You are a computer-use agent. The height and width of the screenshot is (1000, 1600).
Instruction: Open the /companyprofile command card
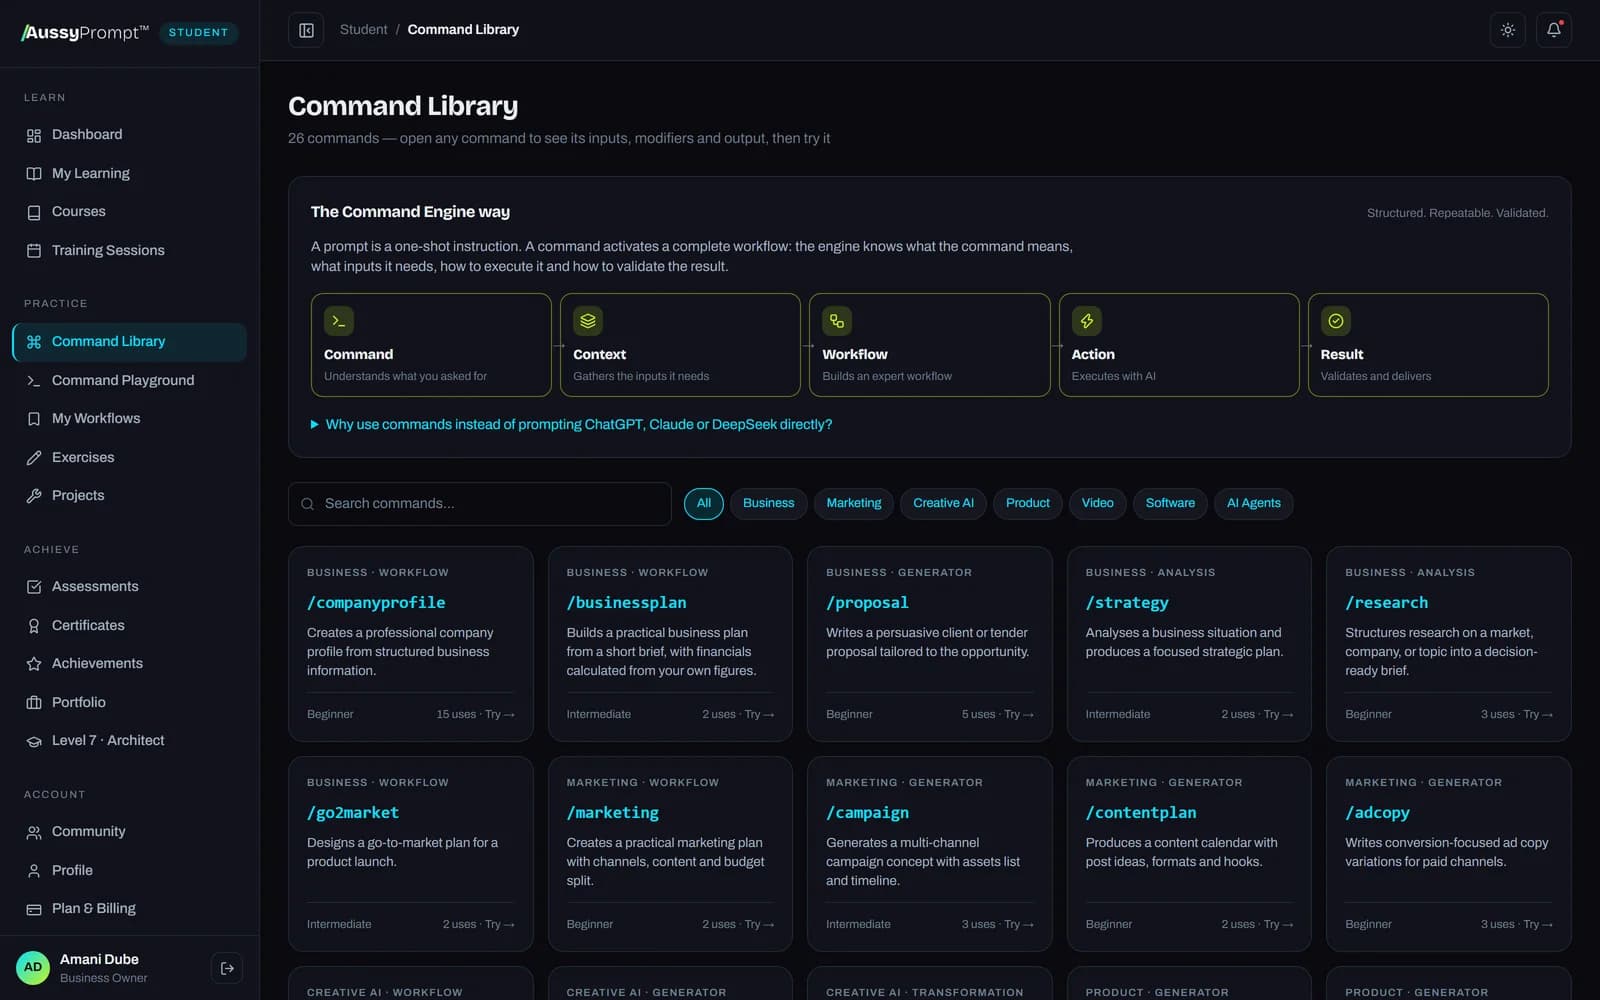pos(411,644)
